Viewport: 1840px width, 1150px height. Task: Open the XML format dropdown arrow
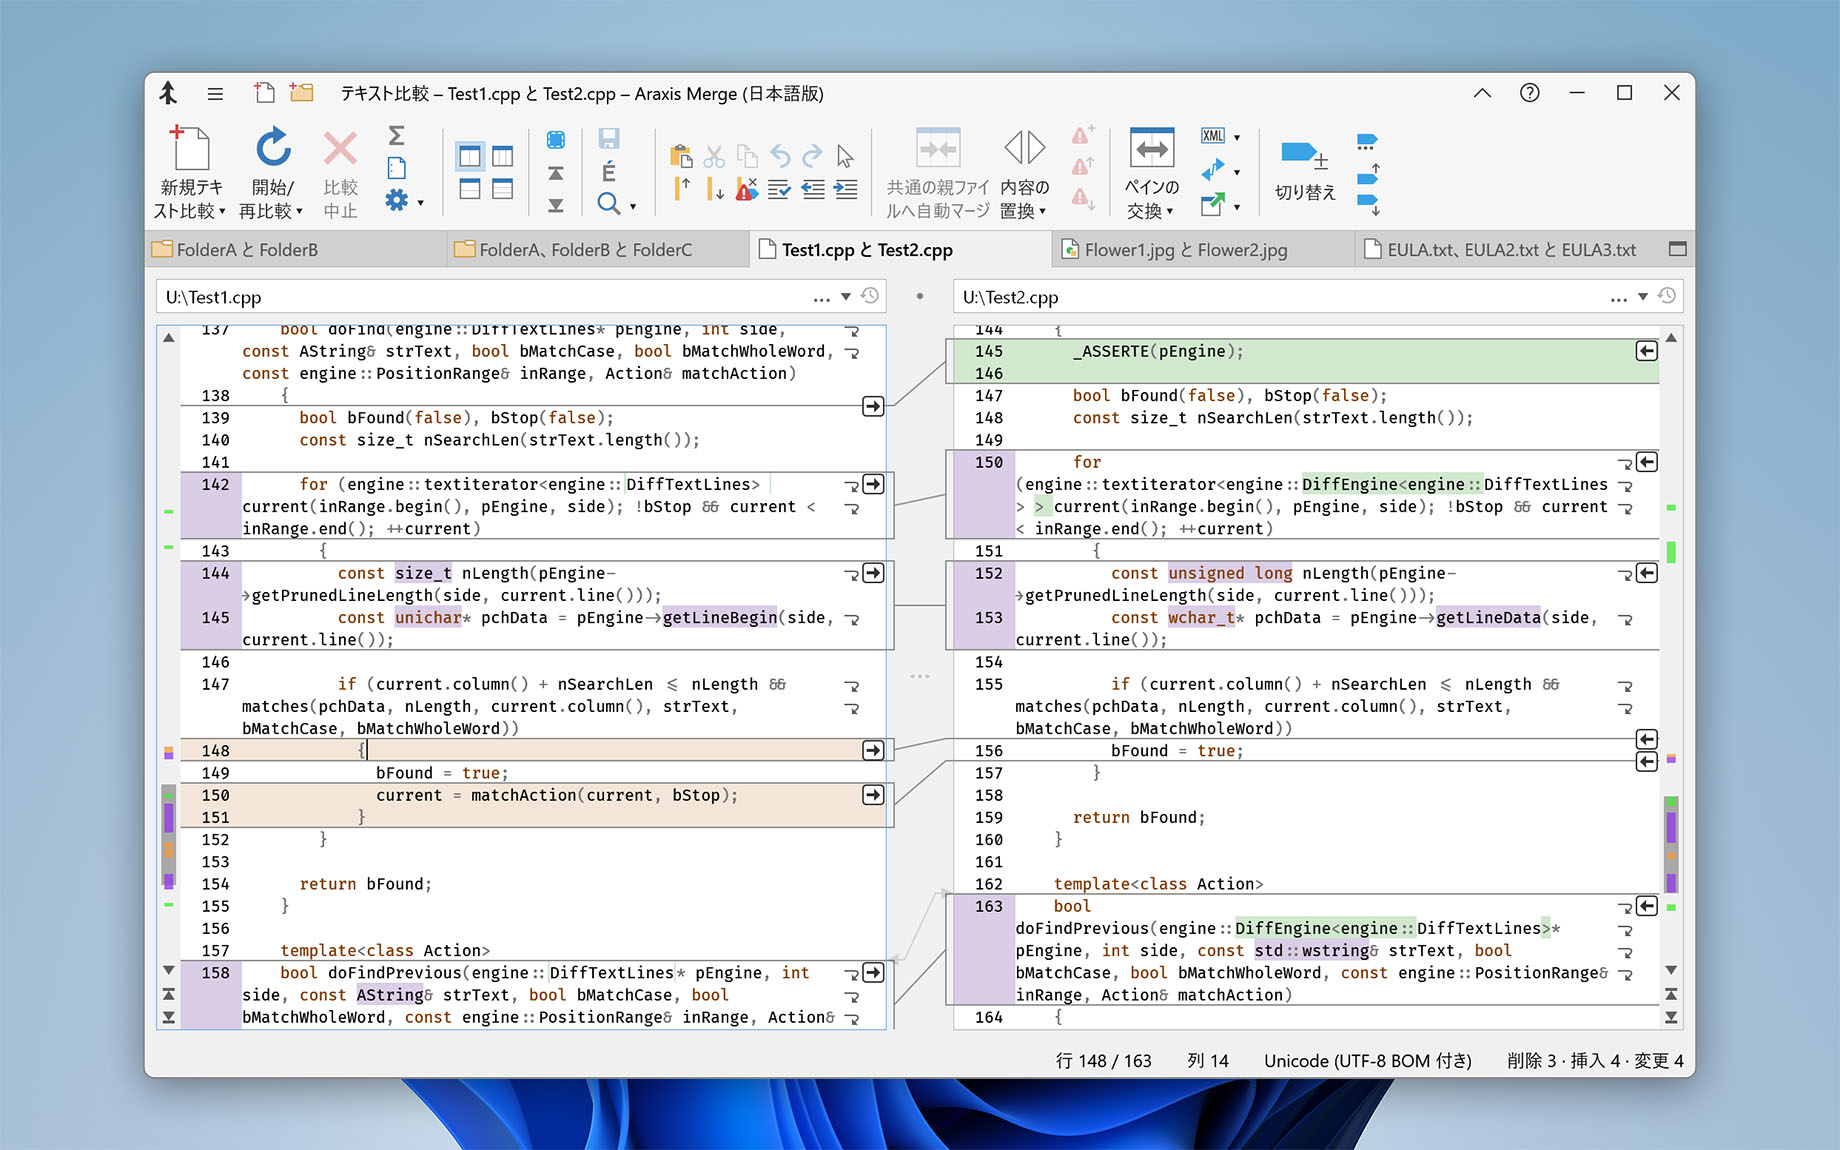pos(1236,136)
